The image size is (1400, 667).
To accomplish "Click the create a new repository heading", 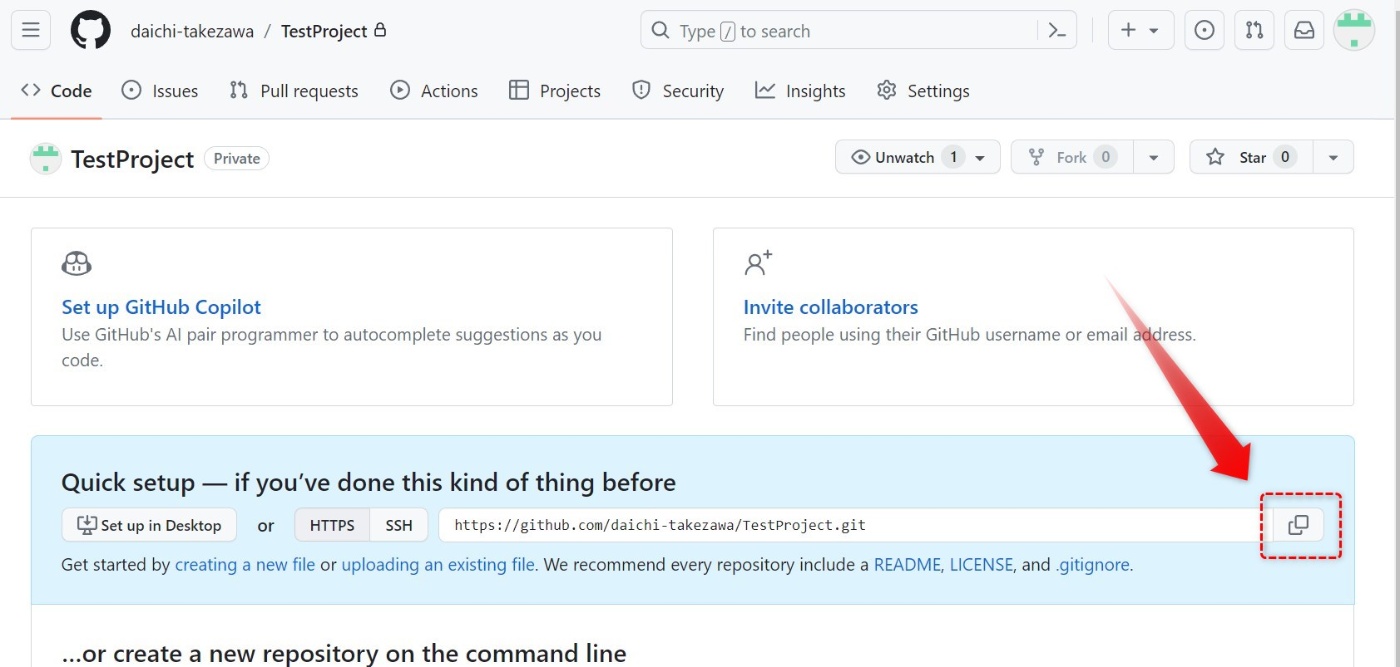I will (344, 654).
